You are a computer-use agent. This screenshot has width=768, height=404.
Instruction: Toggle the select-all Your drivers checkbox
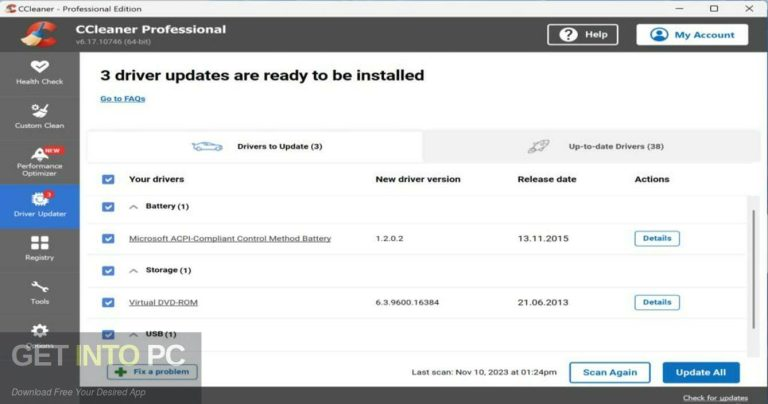point(108,179)
